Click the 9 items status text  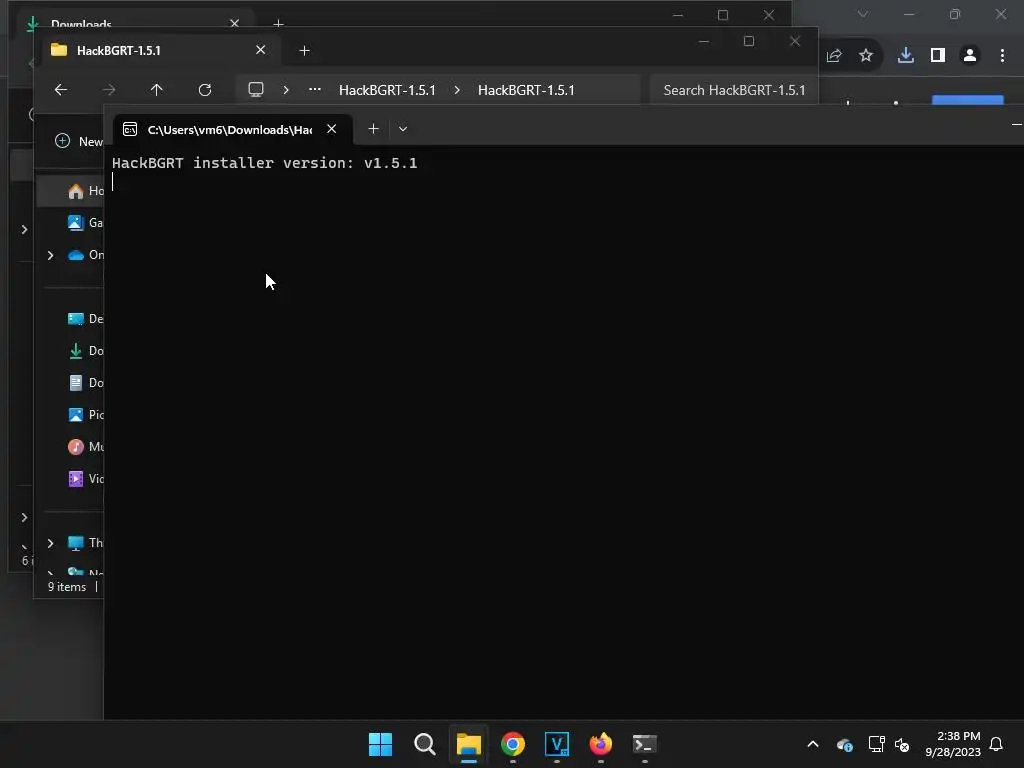coord(67,587)
